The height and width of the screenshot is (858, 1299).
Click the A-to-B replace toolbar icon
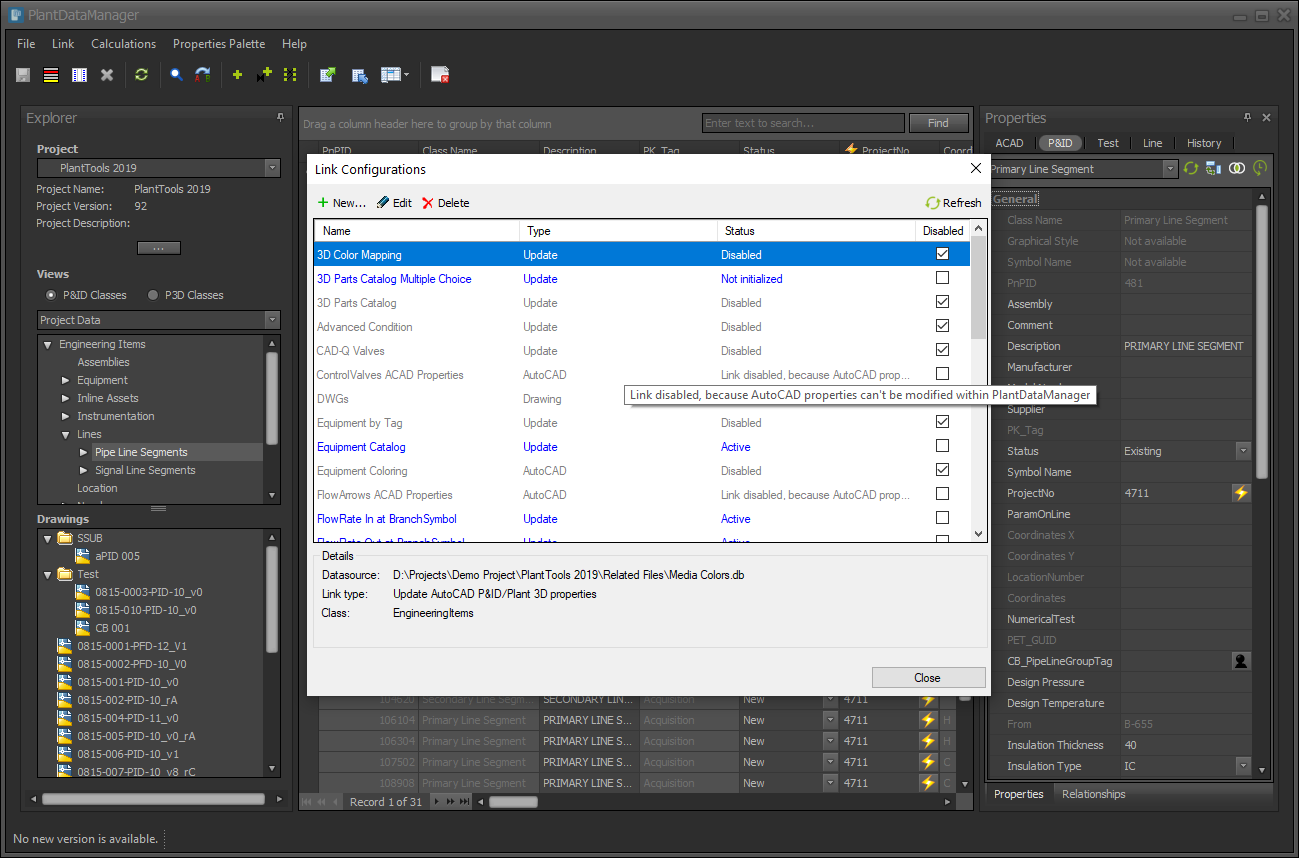click(203, 75)
